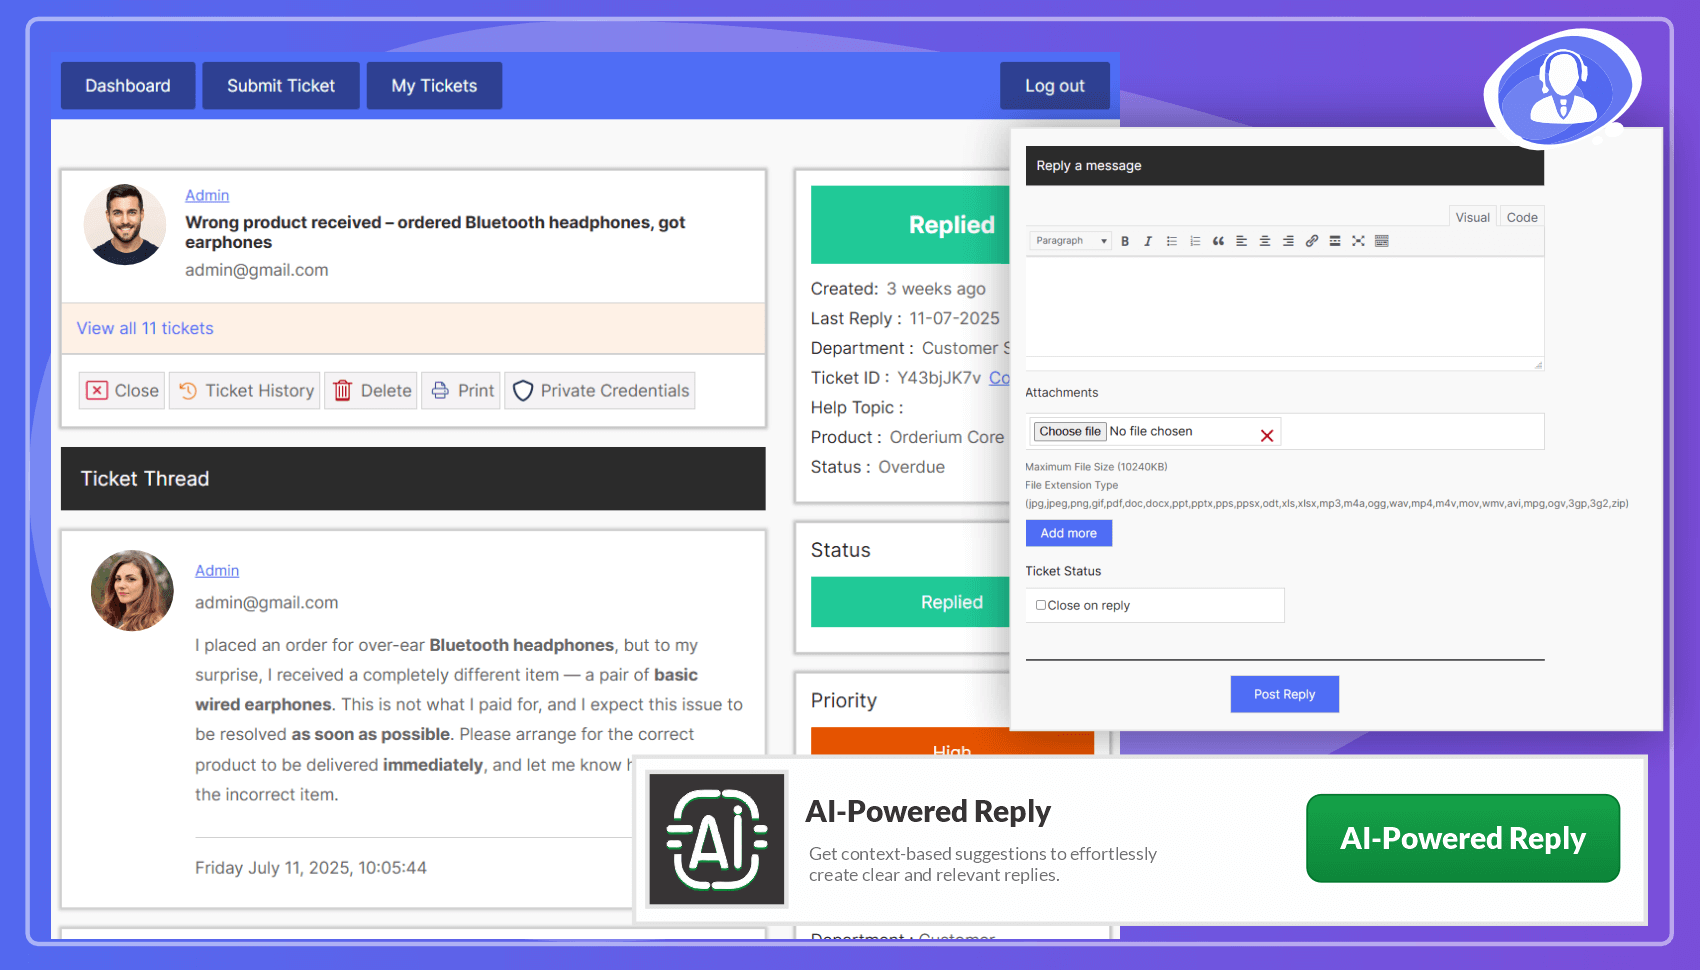Apply blockquote formatting

pyautogui.click(x=1218, y=241)
